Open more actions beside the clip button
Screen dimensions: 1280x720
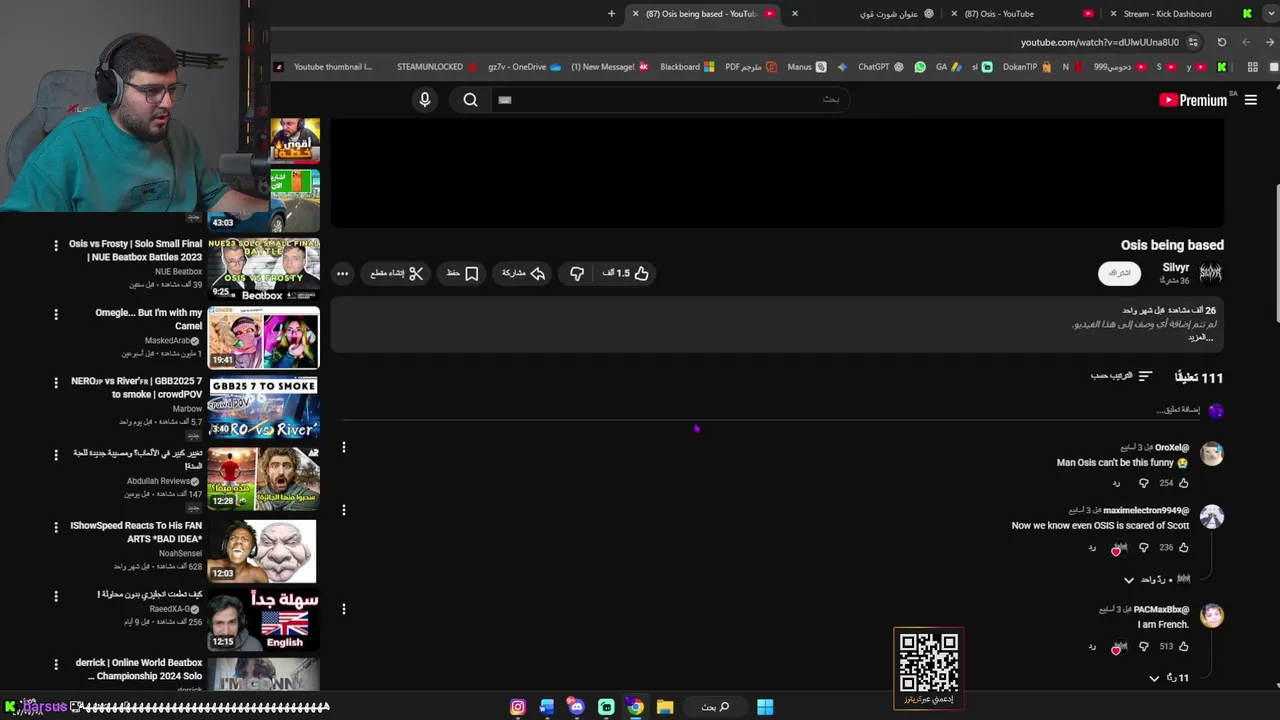[342, 273]
